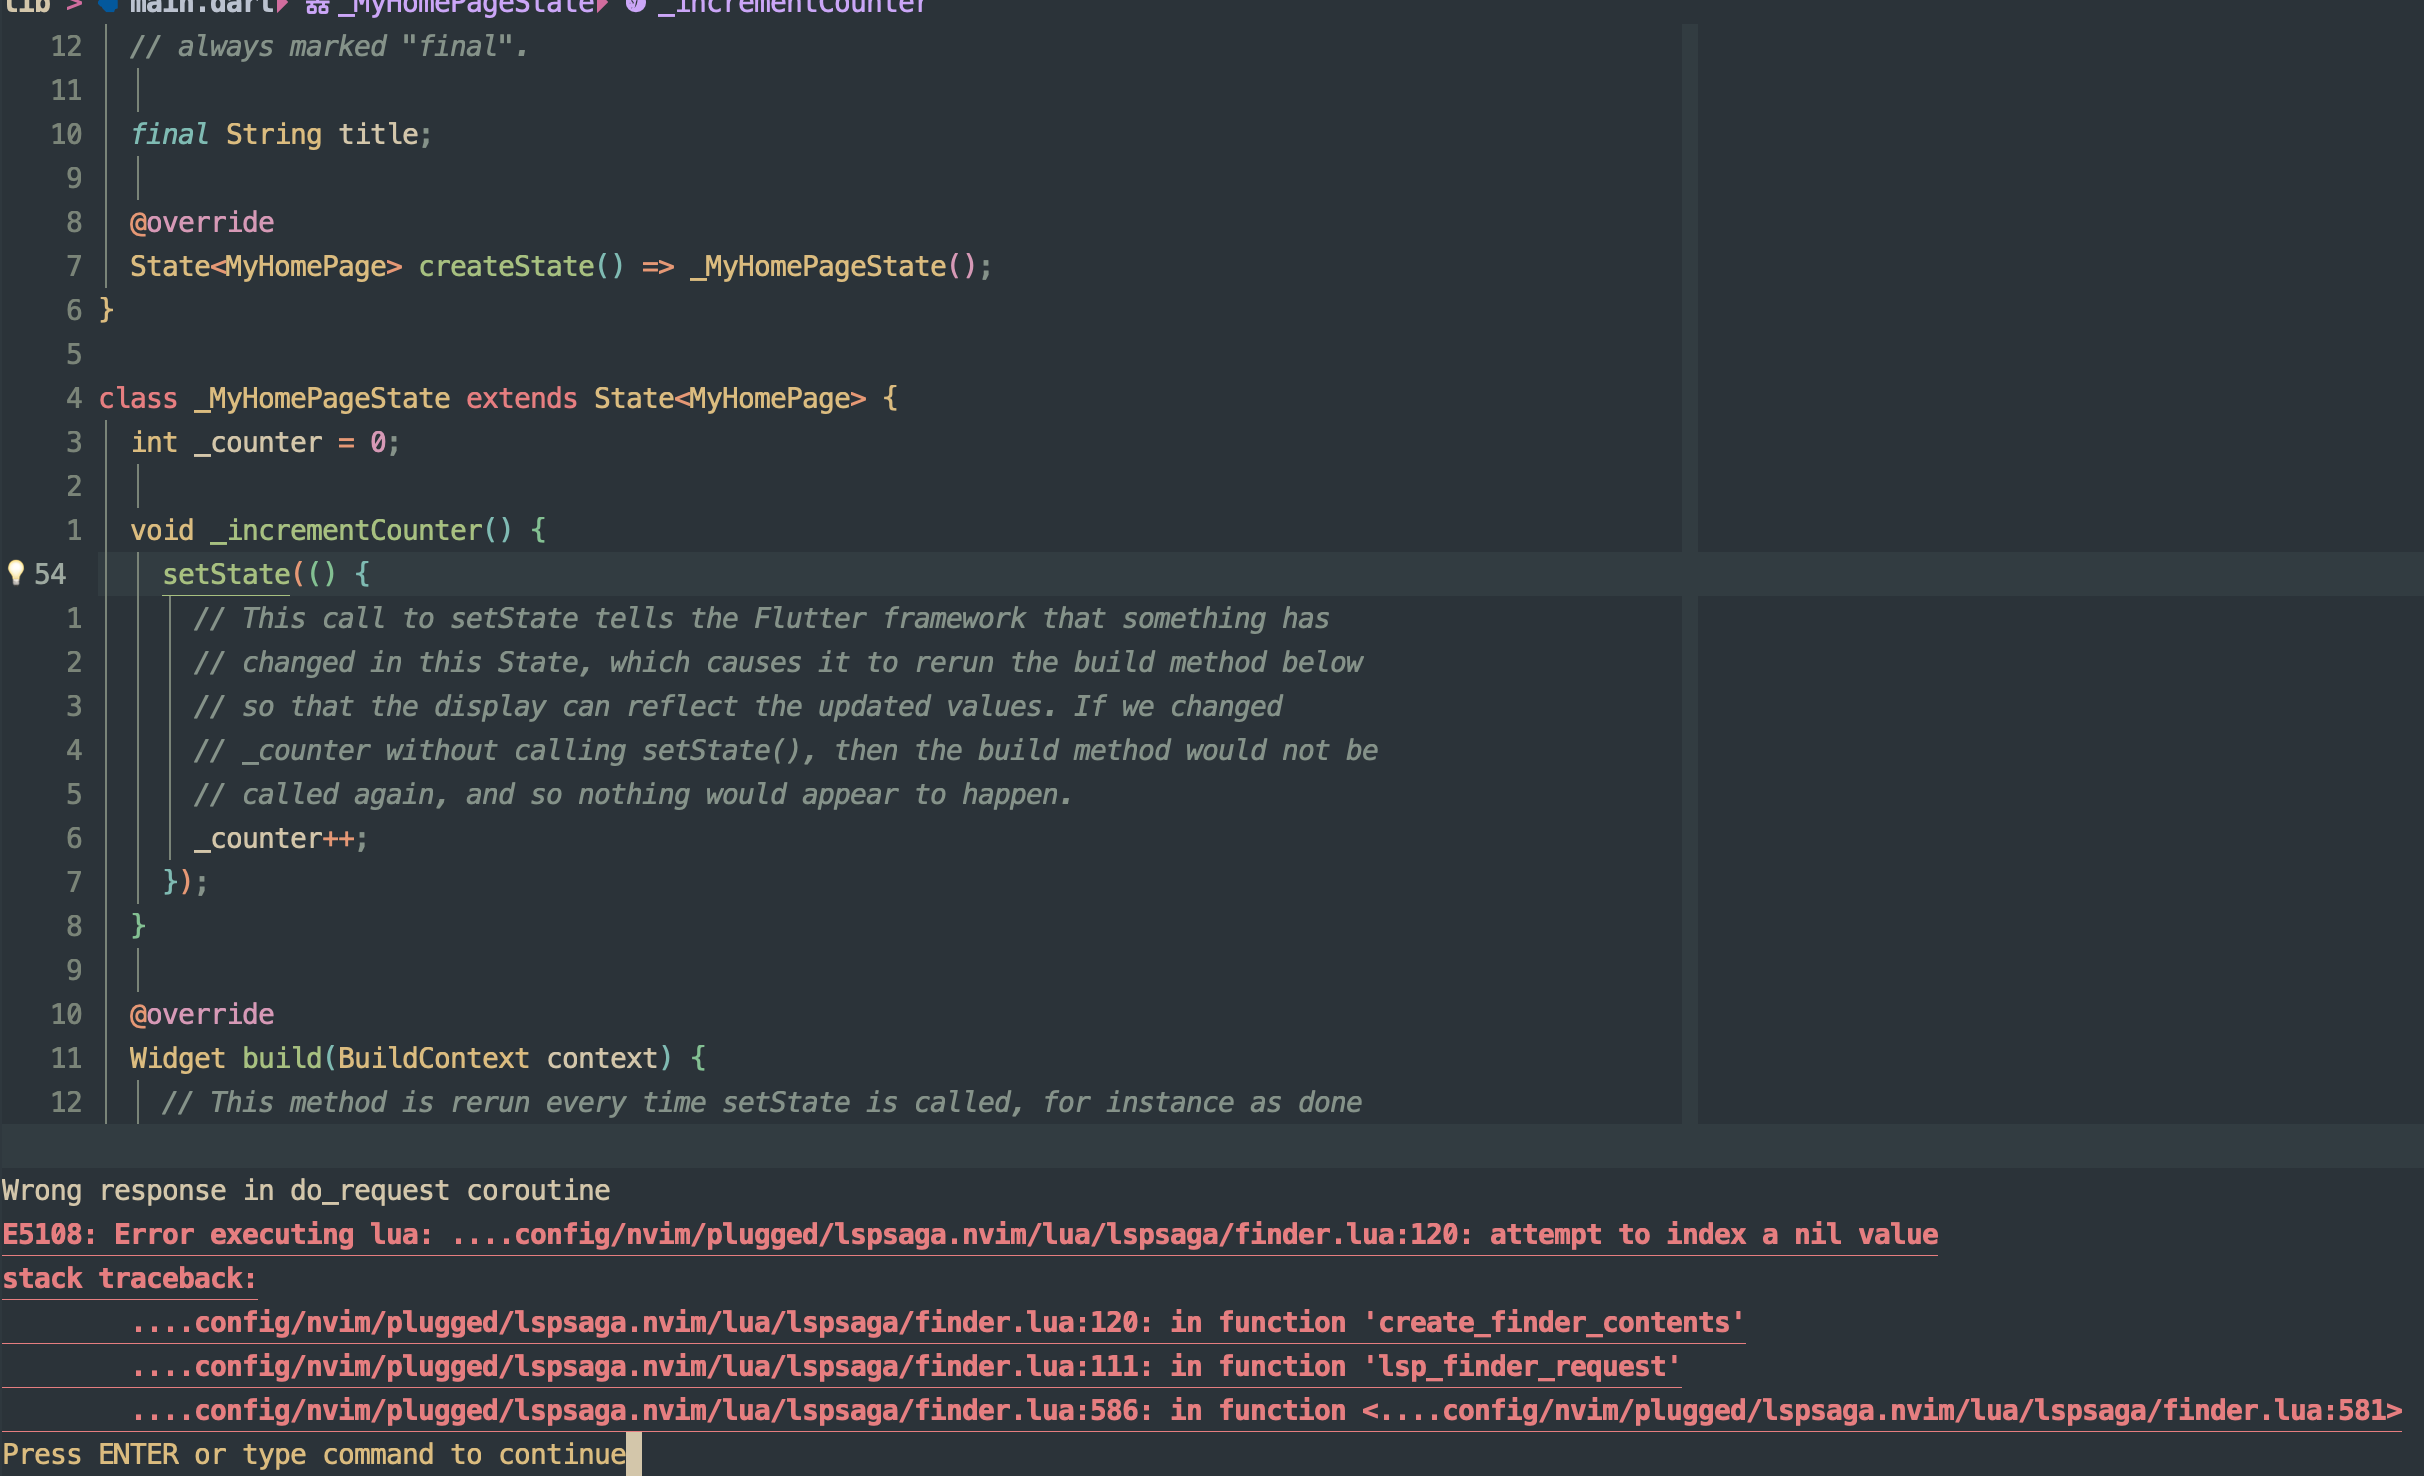2424x1476 pixels.
Task: Toggle a breakpoint on line 54 gutter
Action: click(50, 573)
